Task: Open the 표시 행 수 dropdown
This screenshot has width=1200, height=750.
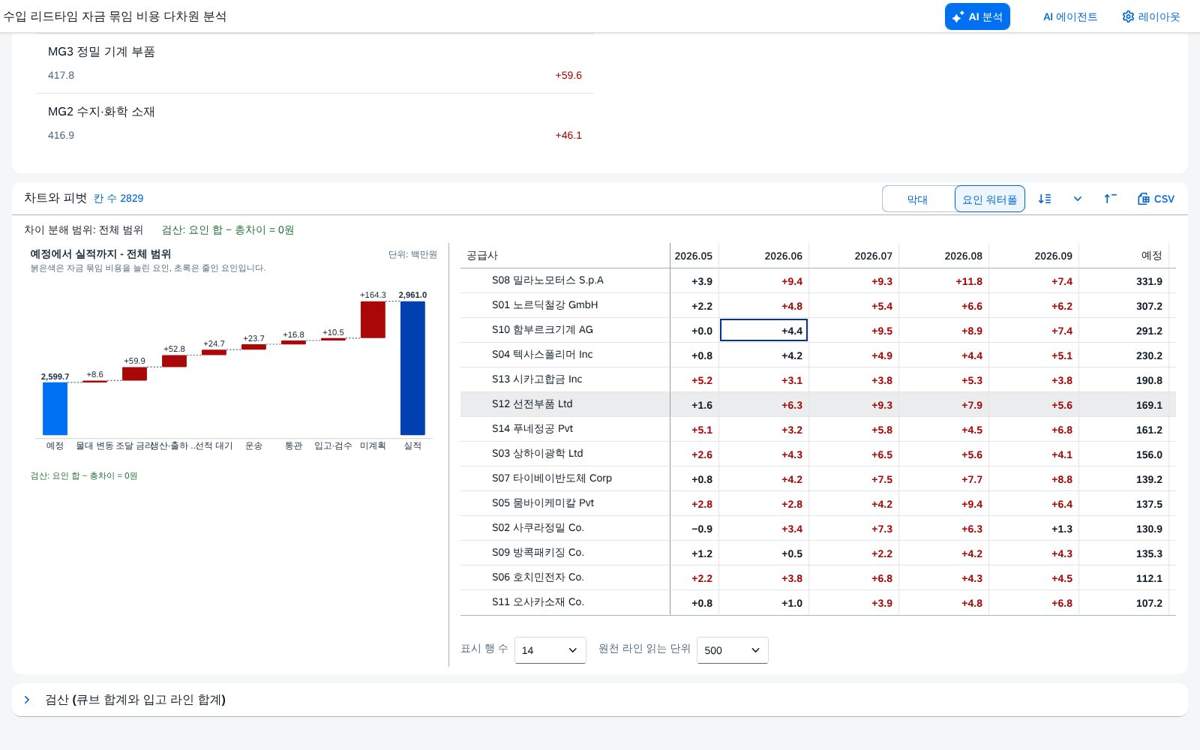Action: (x=550, y=650)
